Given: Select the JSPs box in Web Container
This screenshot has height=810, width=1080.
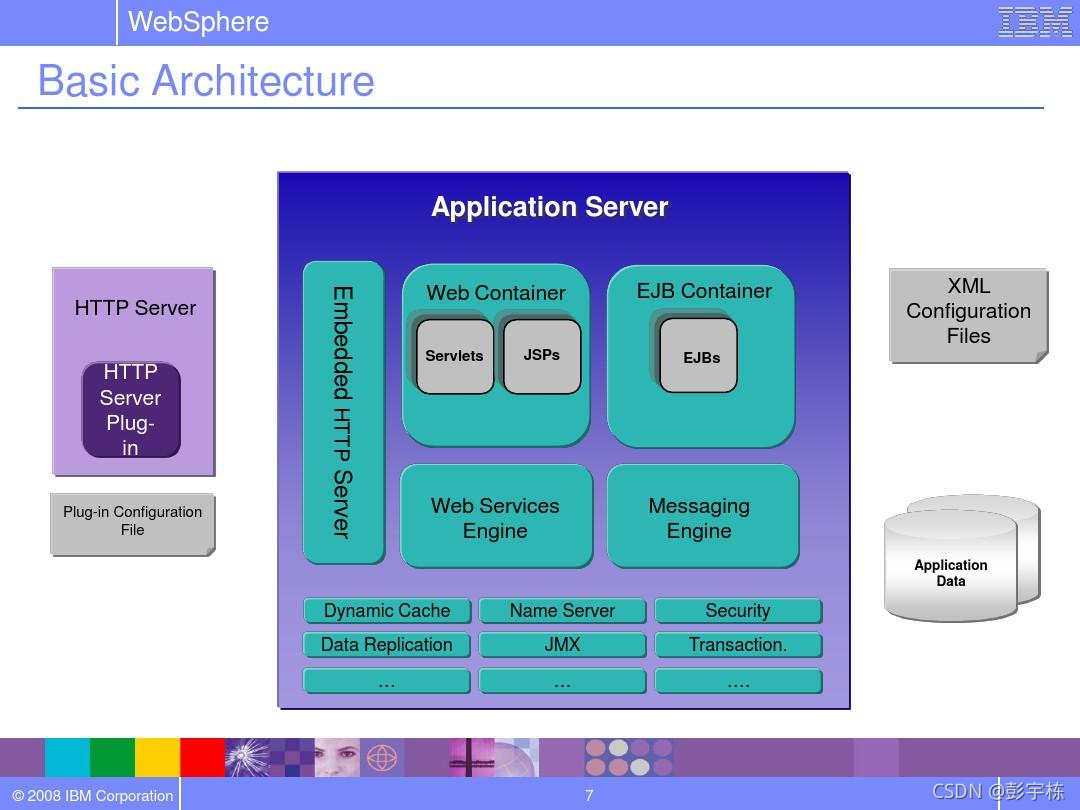Looking at the screenshot, I should pos(542,356).
